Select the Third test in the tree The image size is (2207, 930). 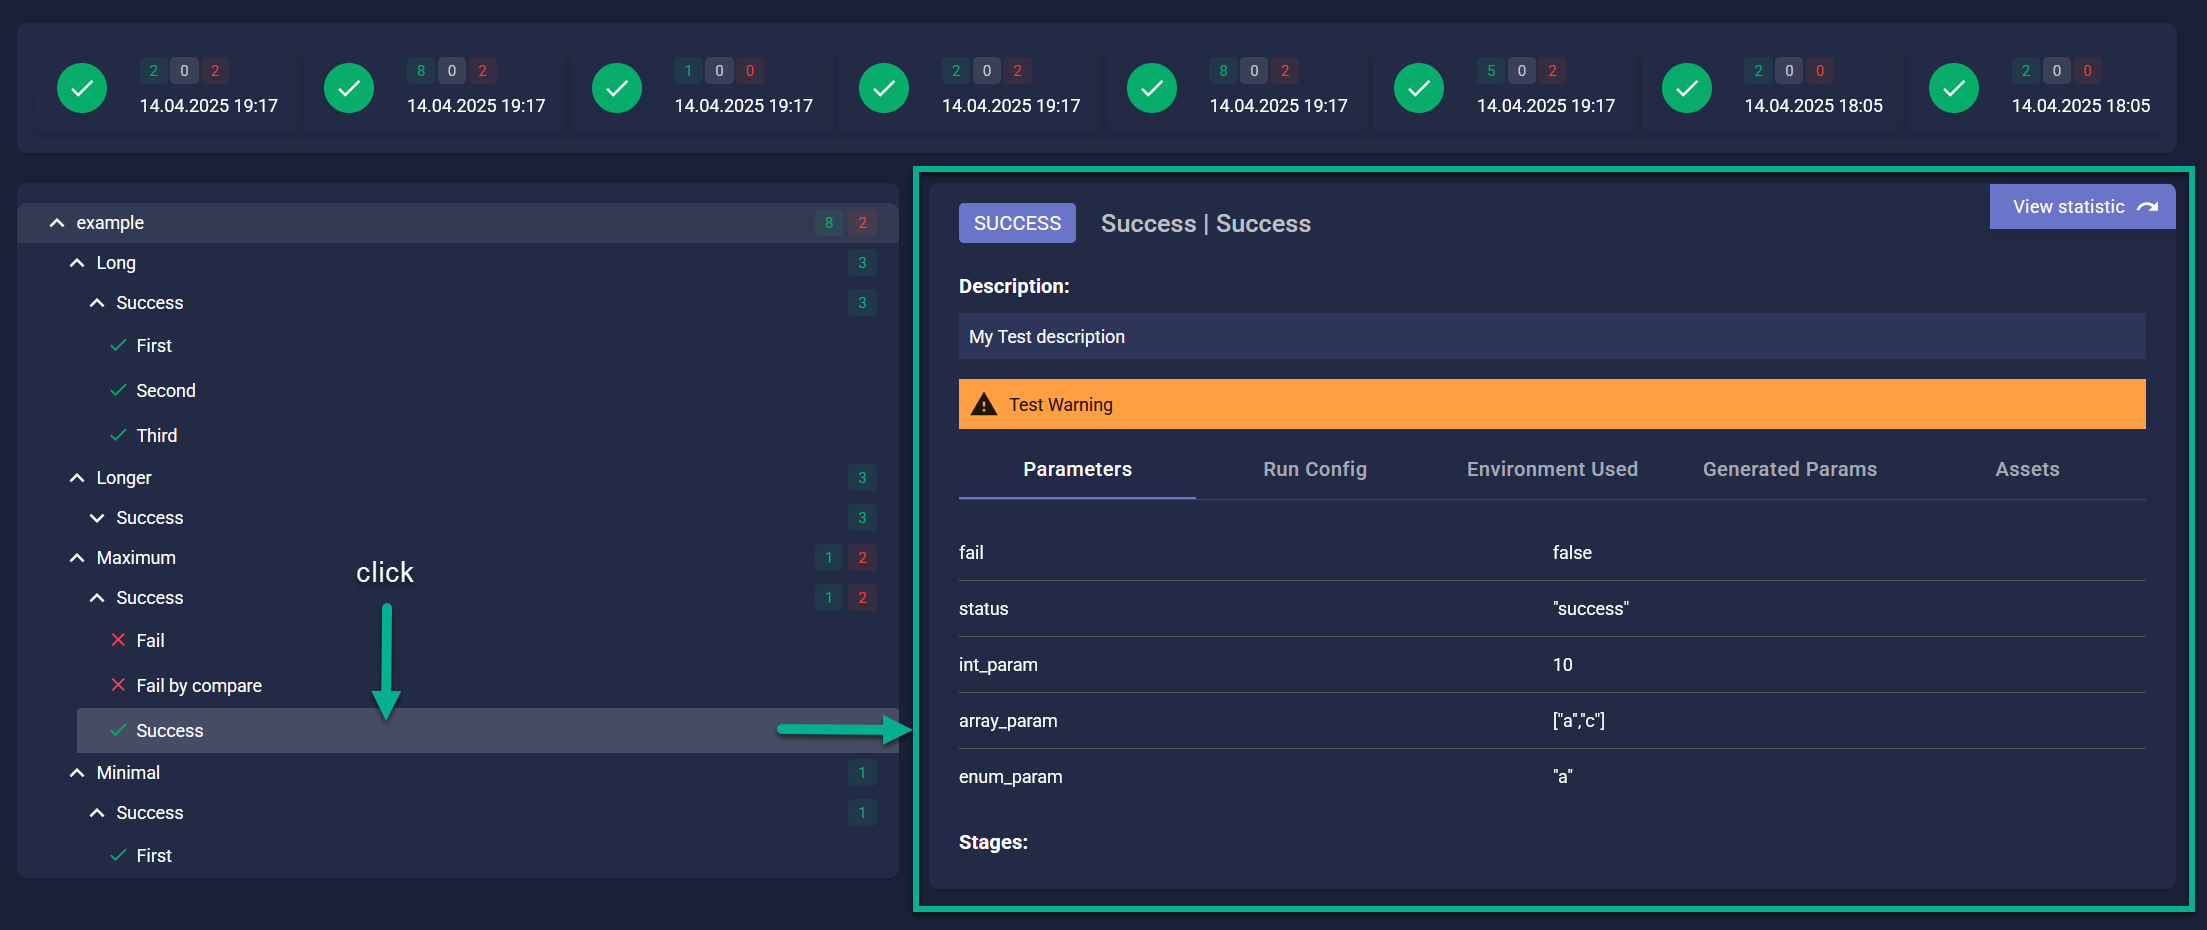157,435
